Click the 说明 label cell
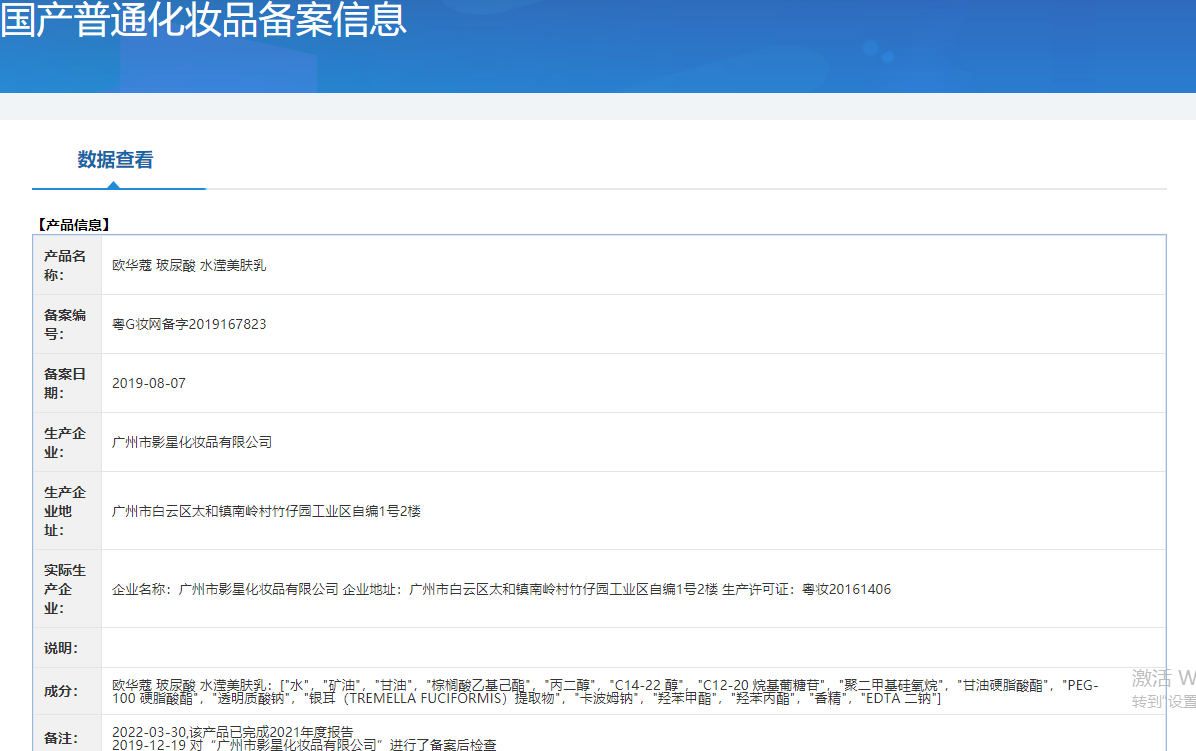1196x751 pixels. (67, 648)
